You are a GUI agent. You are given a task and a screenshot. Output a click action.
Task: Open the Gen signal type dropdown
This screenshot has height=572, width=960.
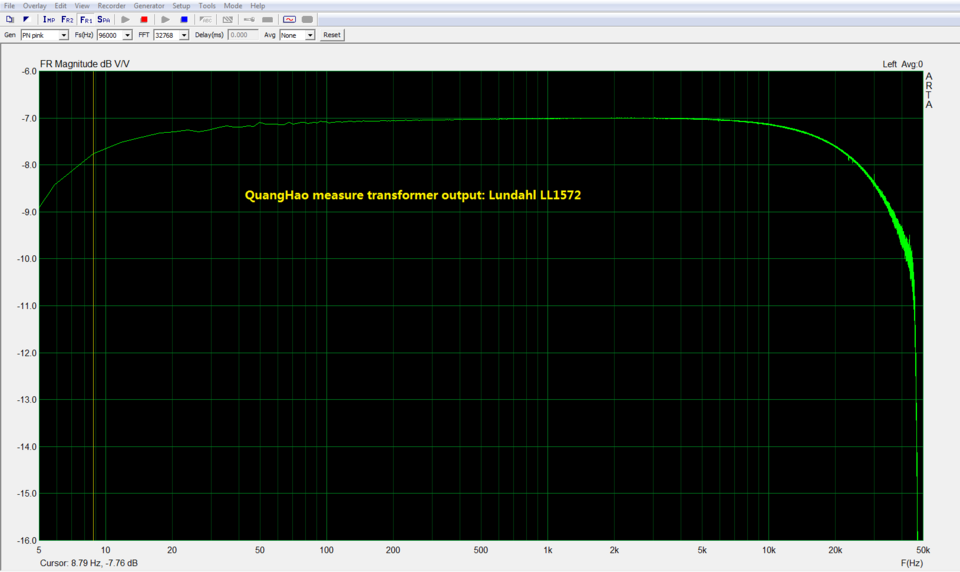click(63, 36)
